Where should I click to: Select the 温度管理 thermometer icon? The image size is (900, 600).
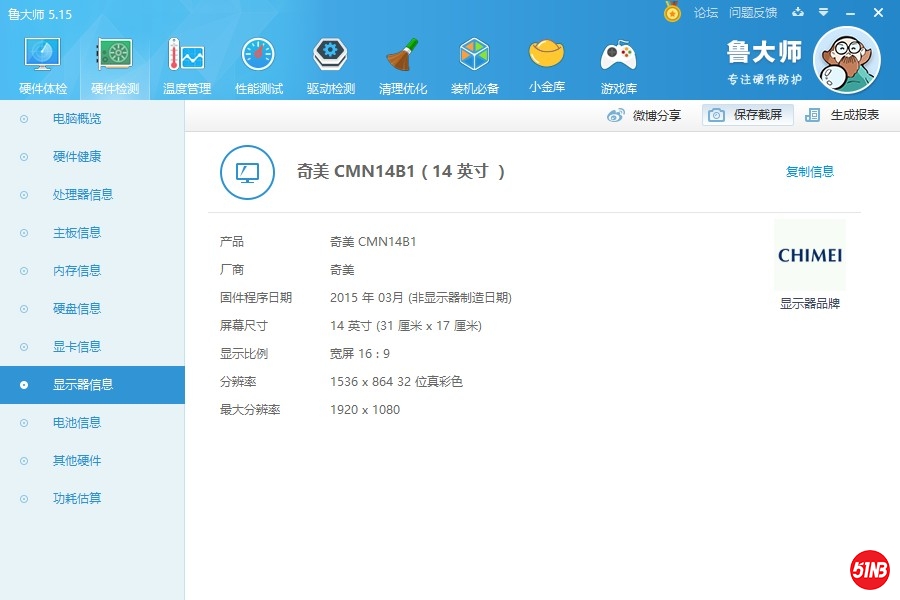click(x=187, y=58)
